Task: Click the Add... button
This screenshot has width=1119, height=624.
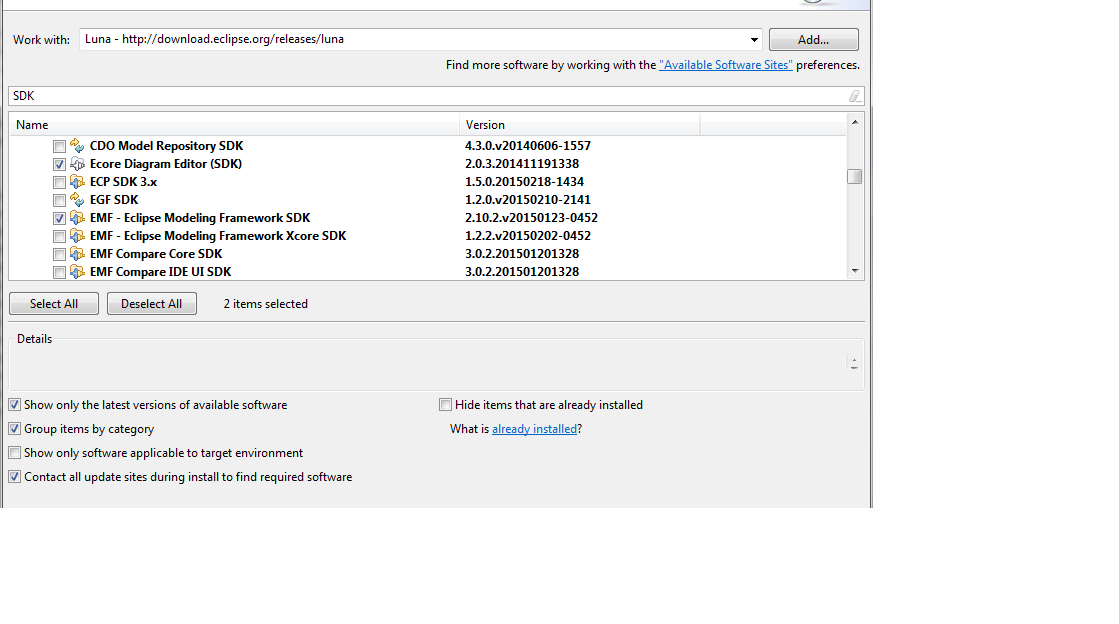Action: point(814,39)
